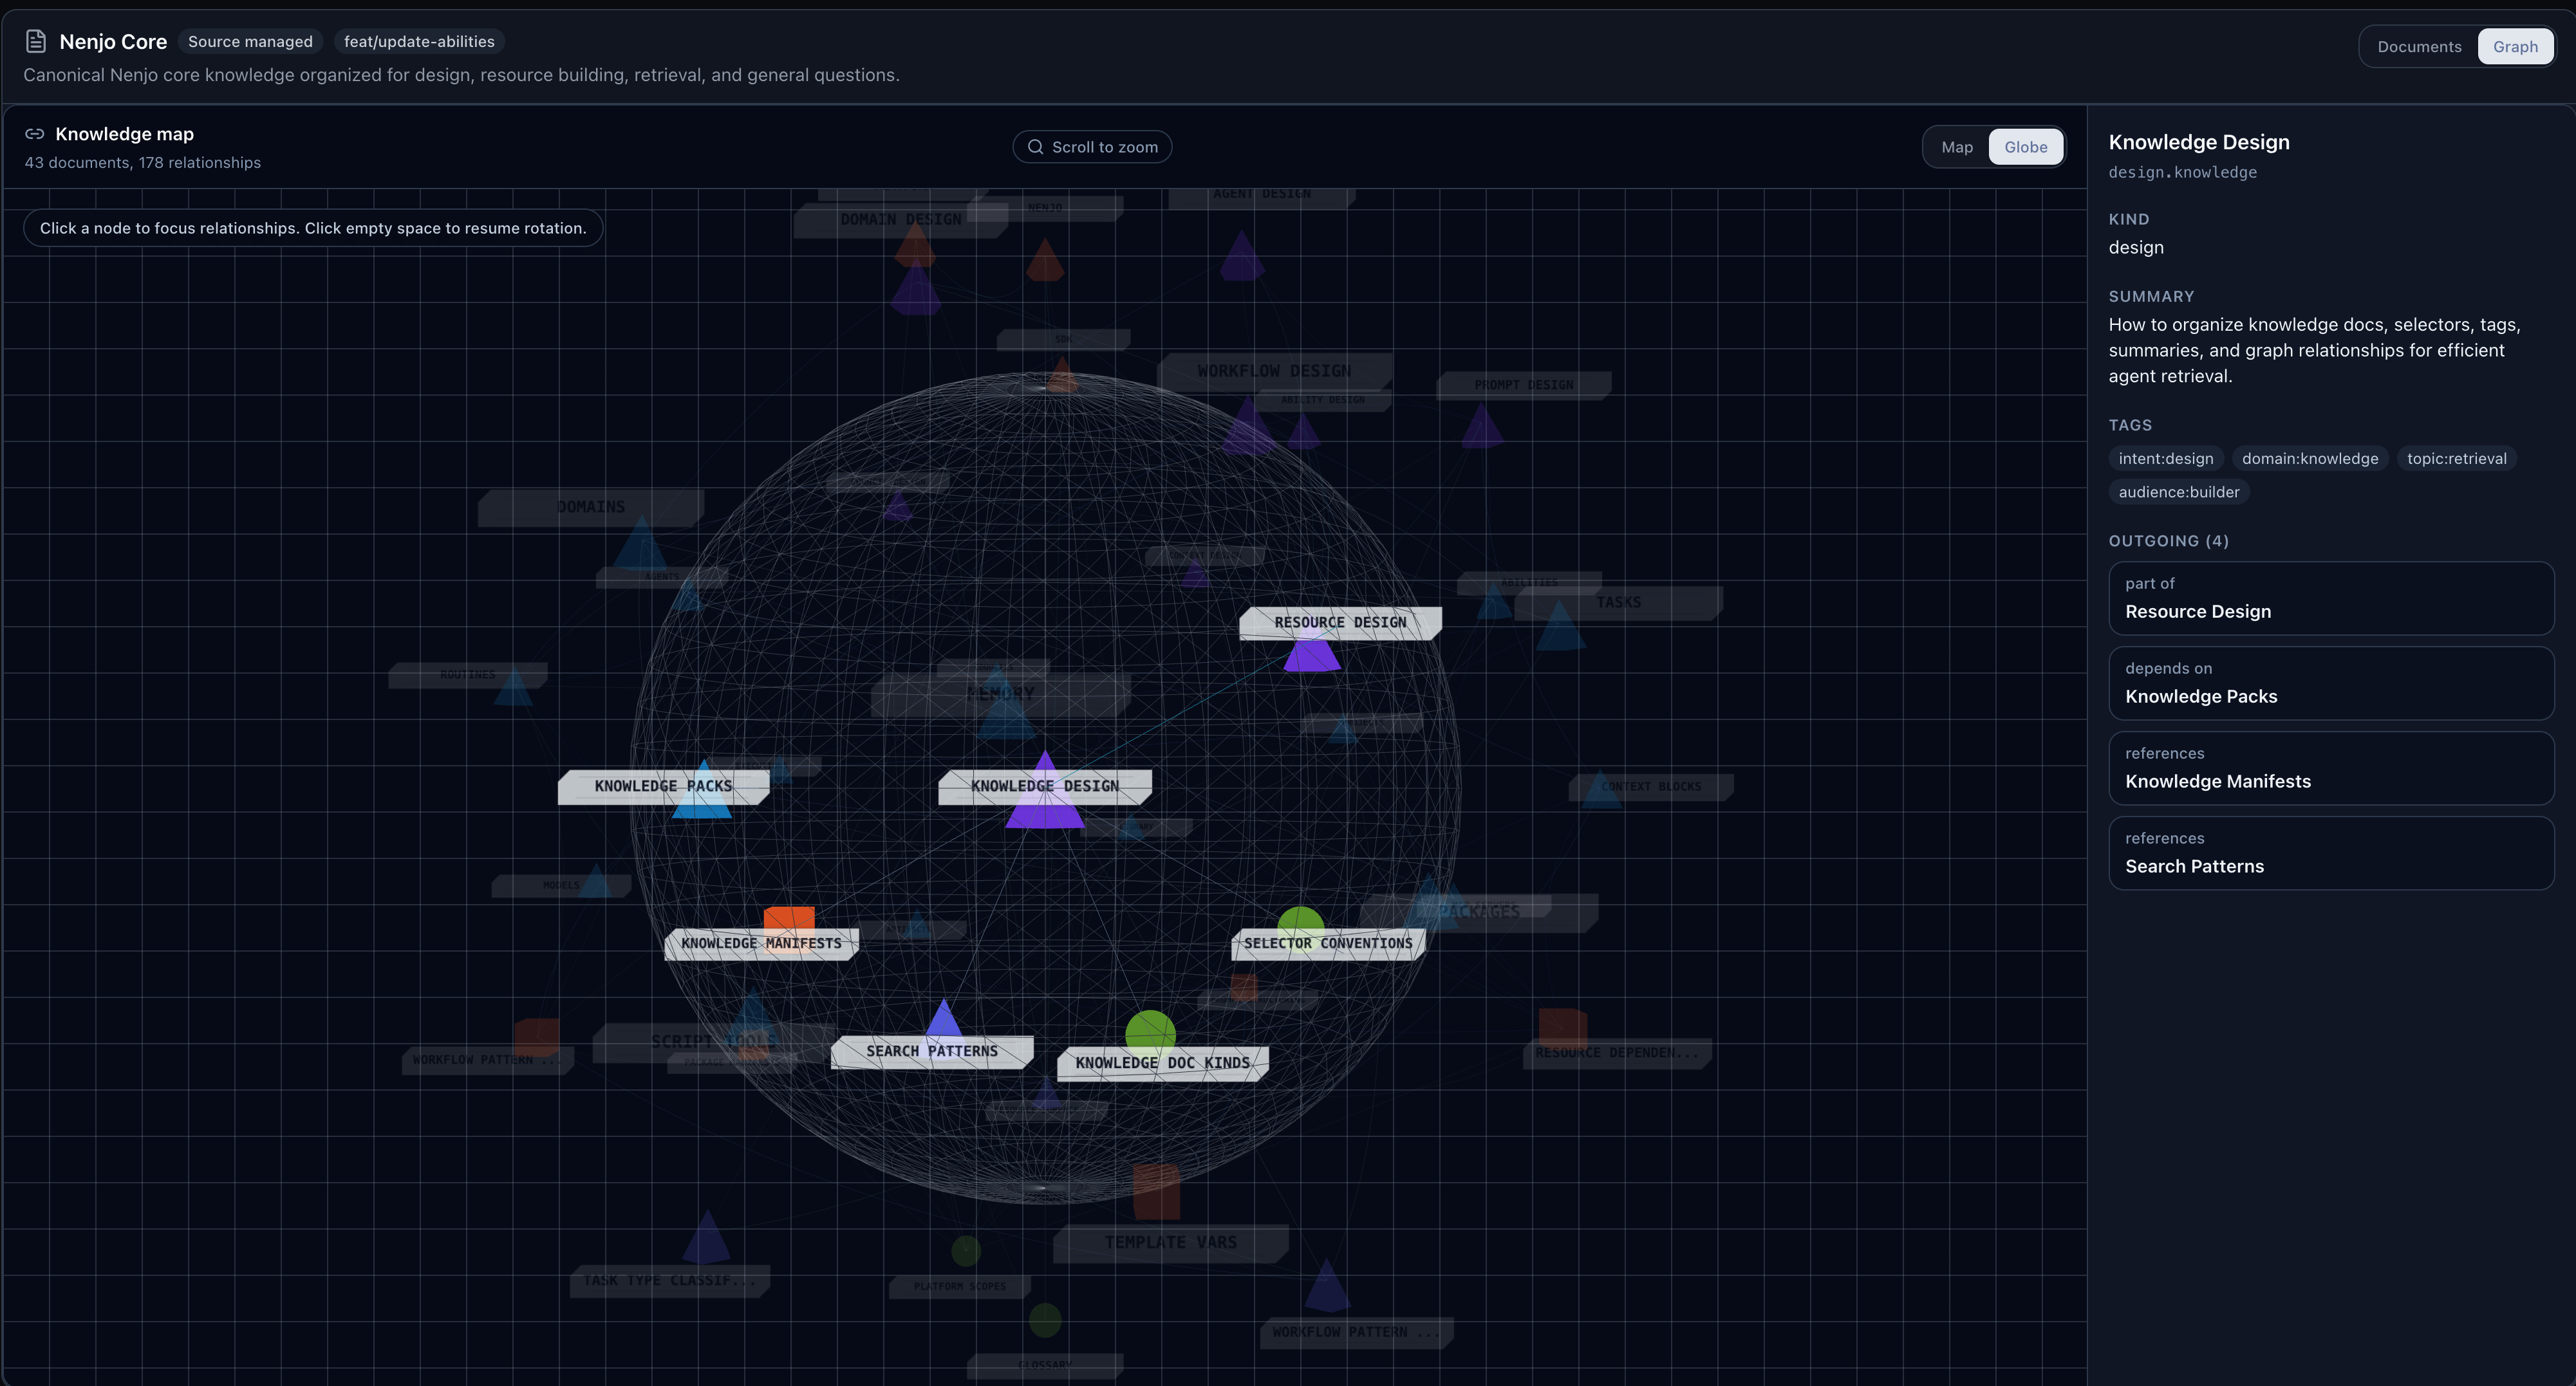
Task: Click the Nenjo Core document icon
Action: coord(36,41)
